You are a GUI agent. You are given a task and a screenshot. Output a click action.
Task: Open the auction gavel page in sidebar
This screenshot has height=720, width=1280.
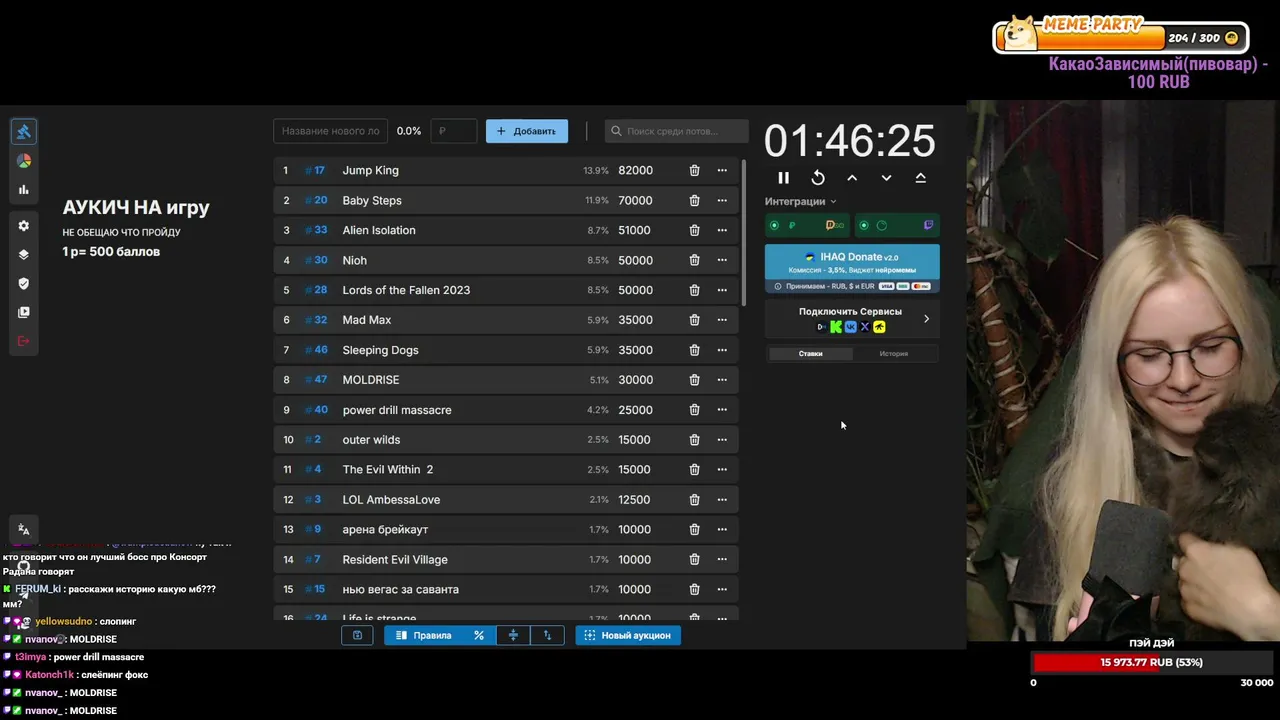pos(24,132)
